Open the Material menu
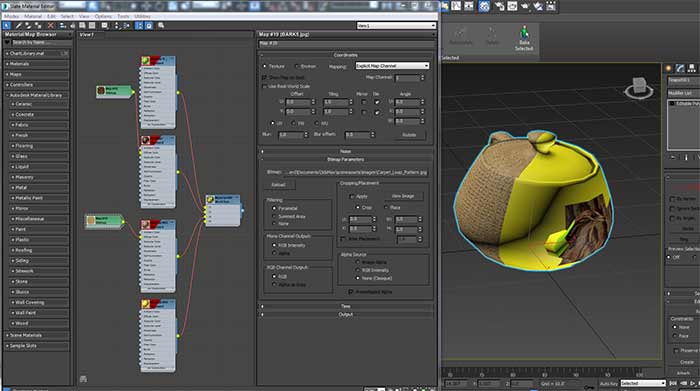 tap(33, 16)
